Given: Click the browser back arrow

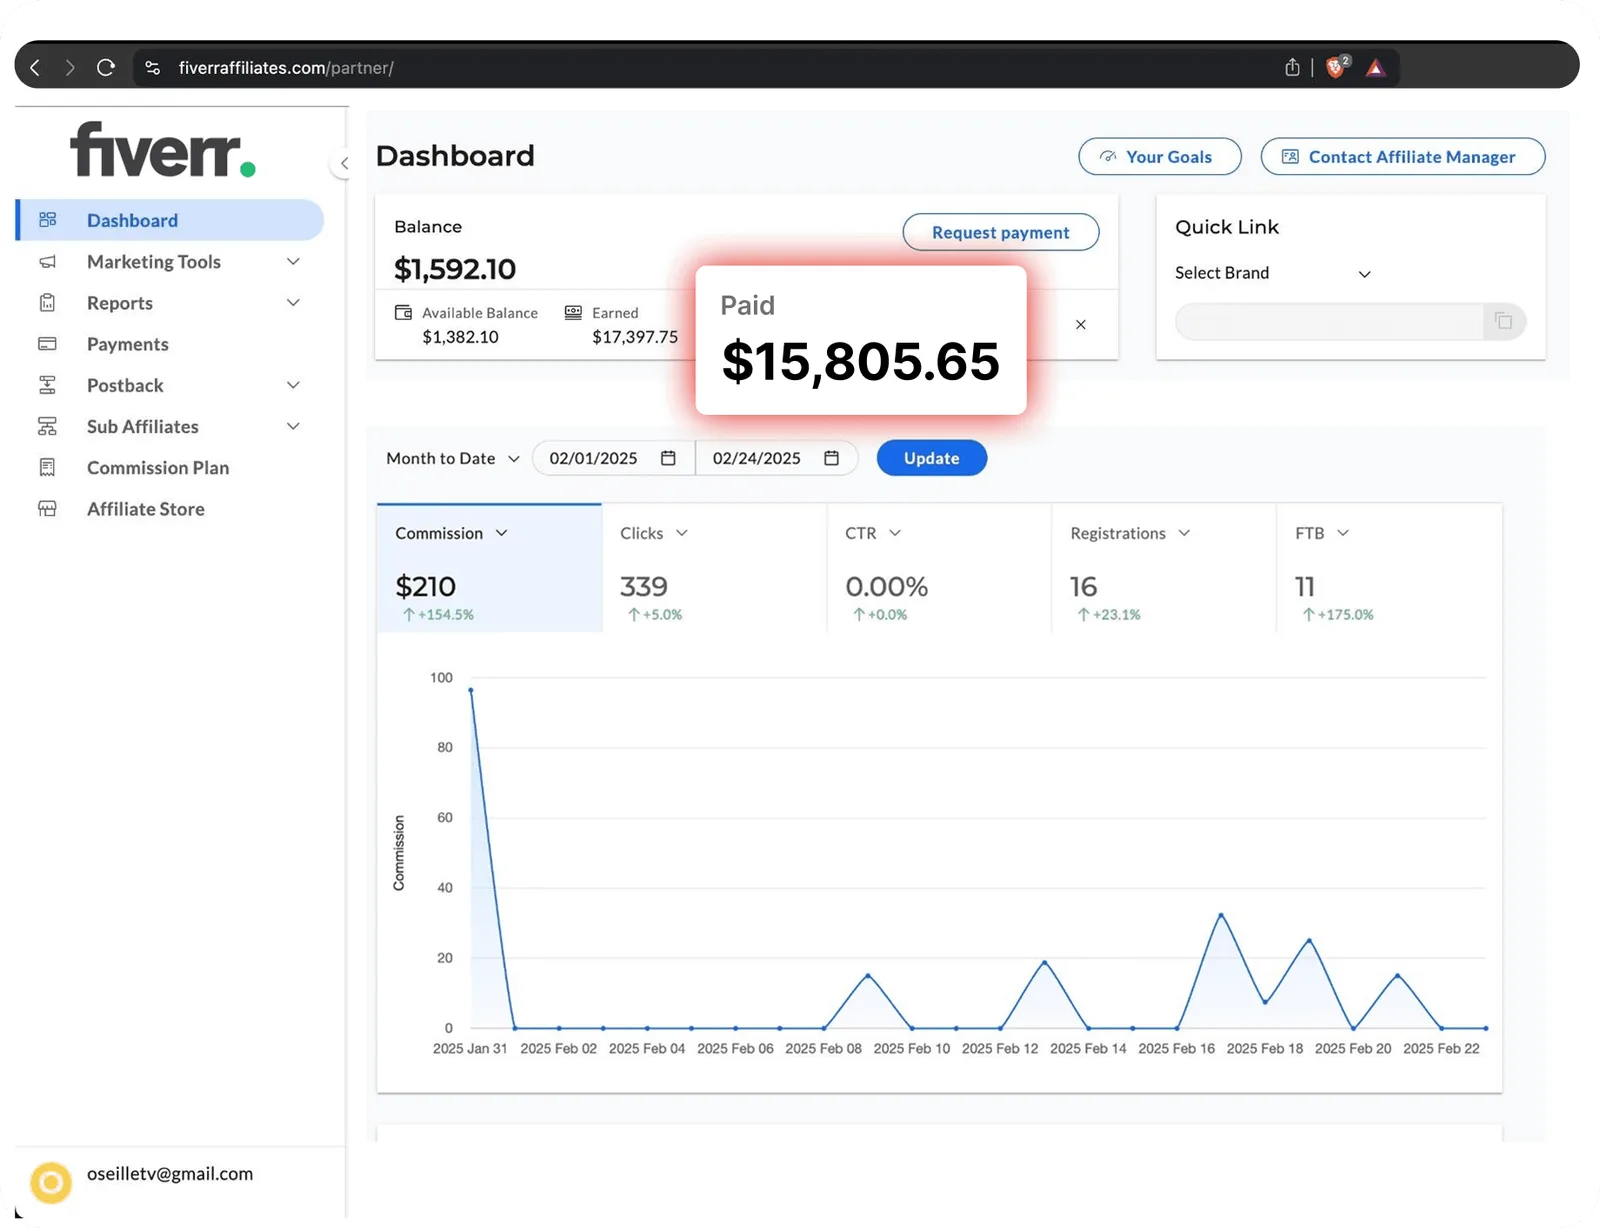Looking at the screenshot, I should [35, 68].
